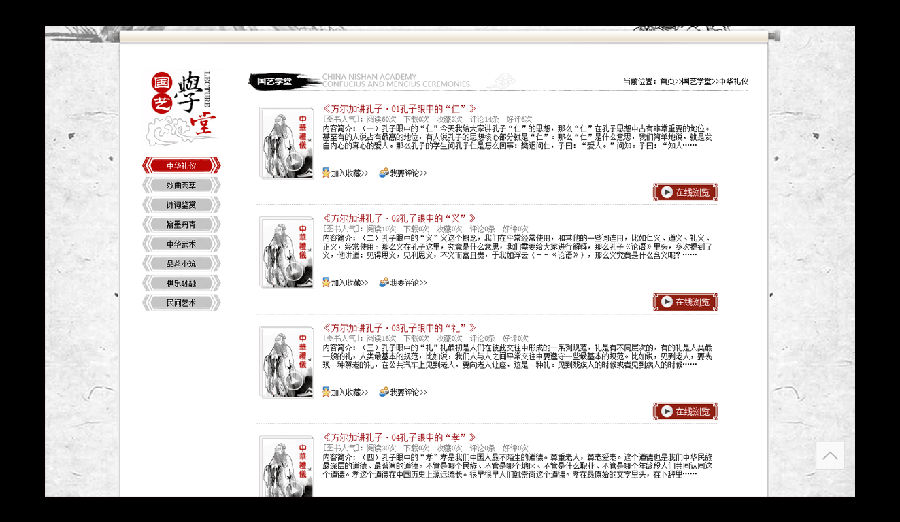Click the play icon in lecture 01's 在线浏览 button
Screen dimensions: 900x522
tap(666, 192)
